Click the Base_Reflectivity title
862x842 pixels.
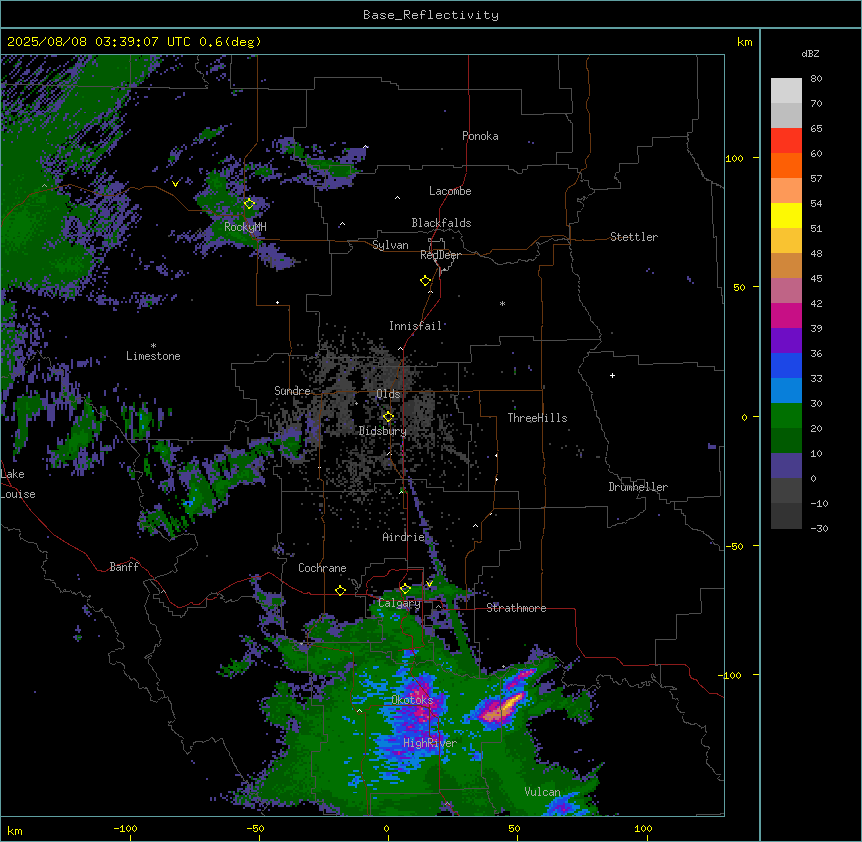[431, 15]
